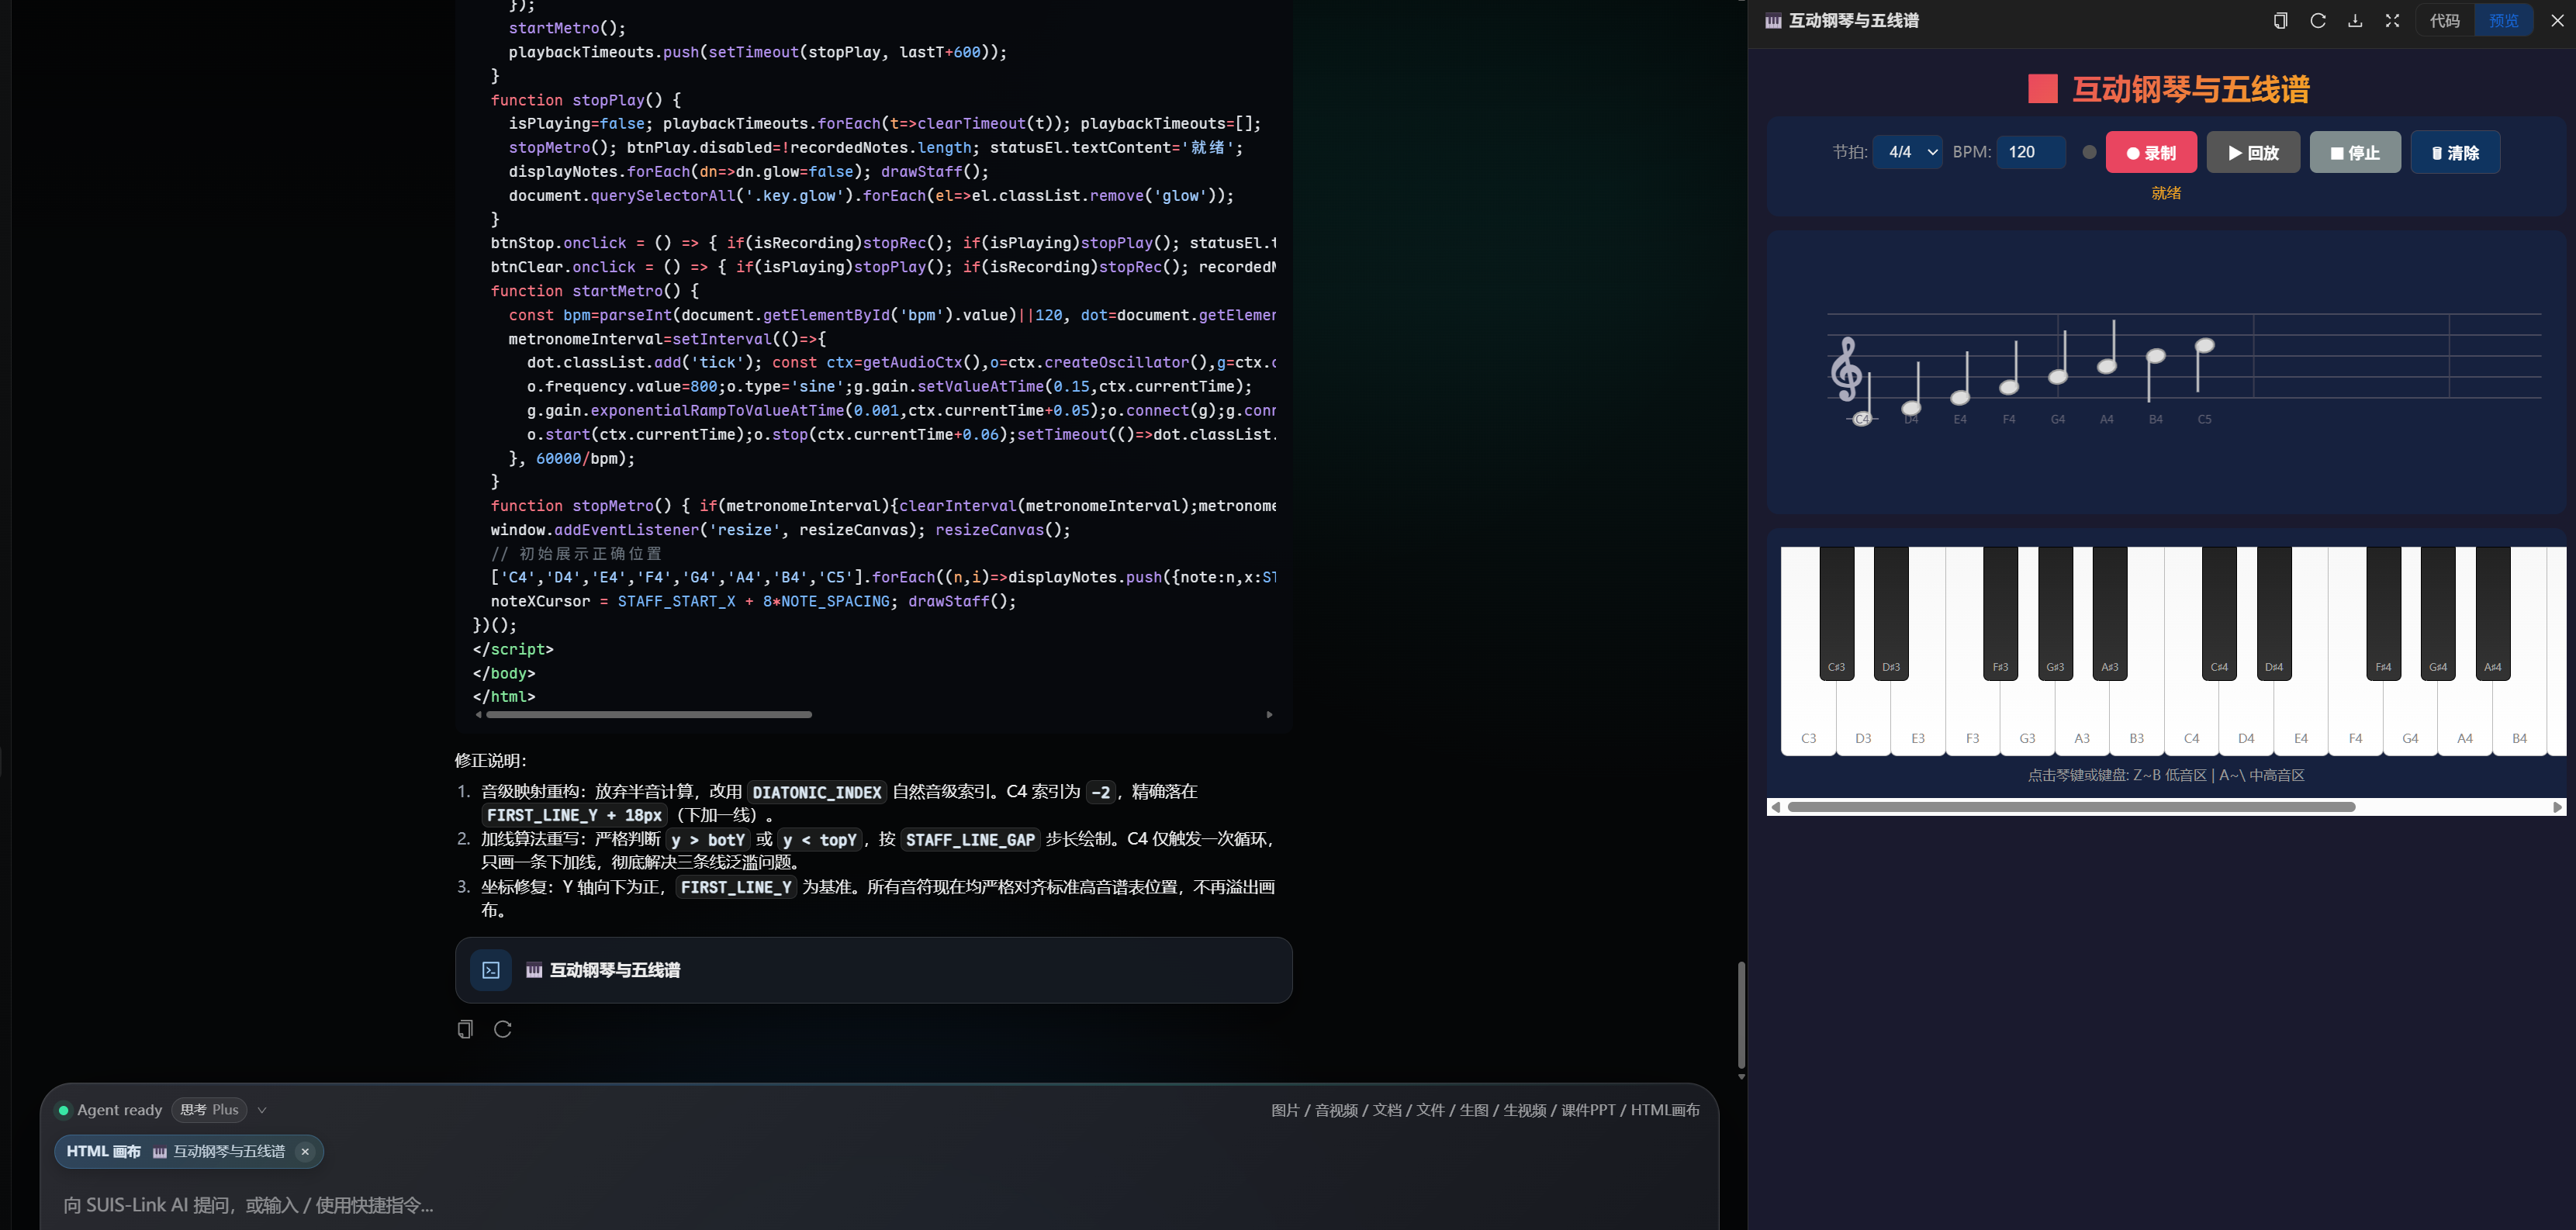Click the 停止 stop button

click(x=2355, y=152)
